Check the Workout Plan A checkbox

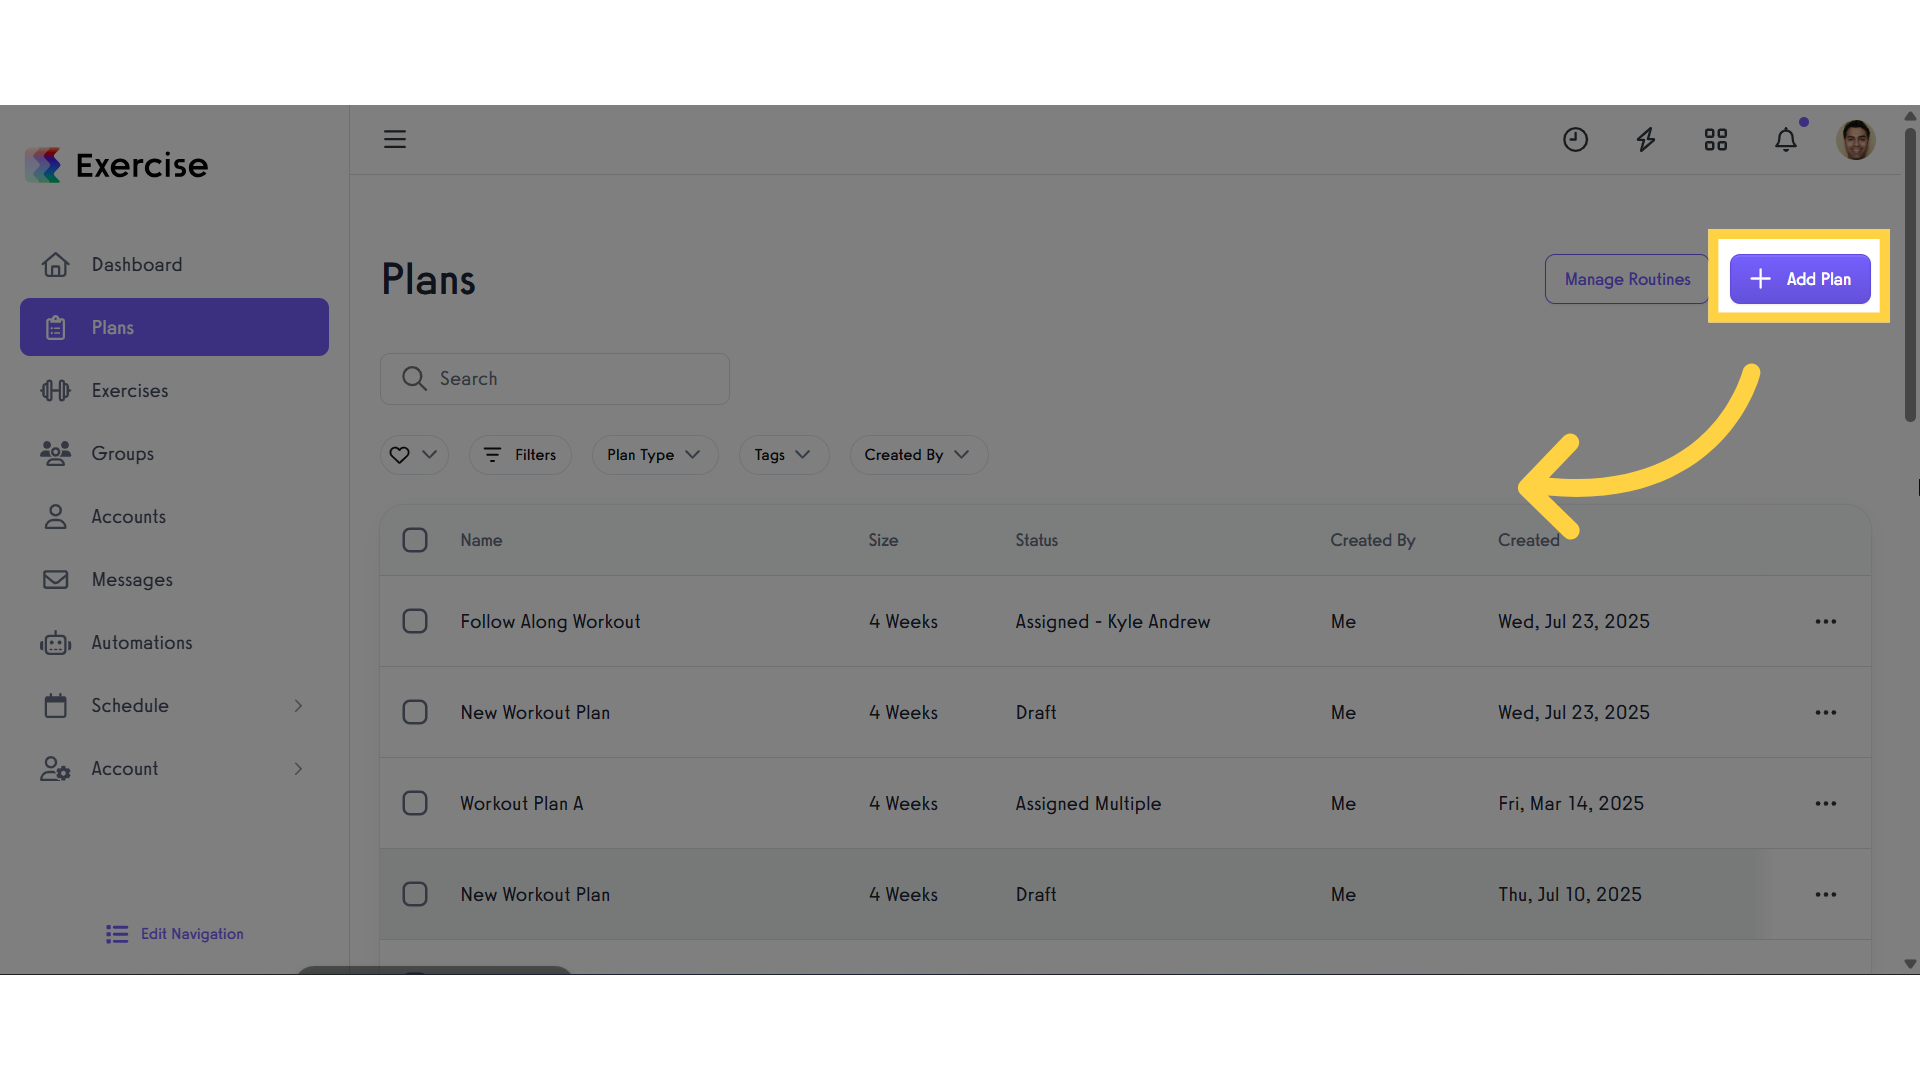tap(415, 803)
